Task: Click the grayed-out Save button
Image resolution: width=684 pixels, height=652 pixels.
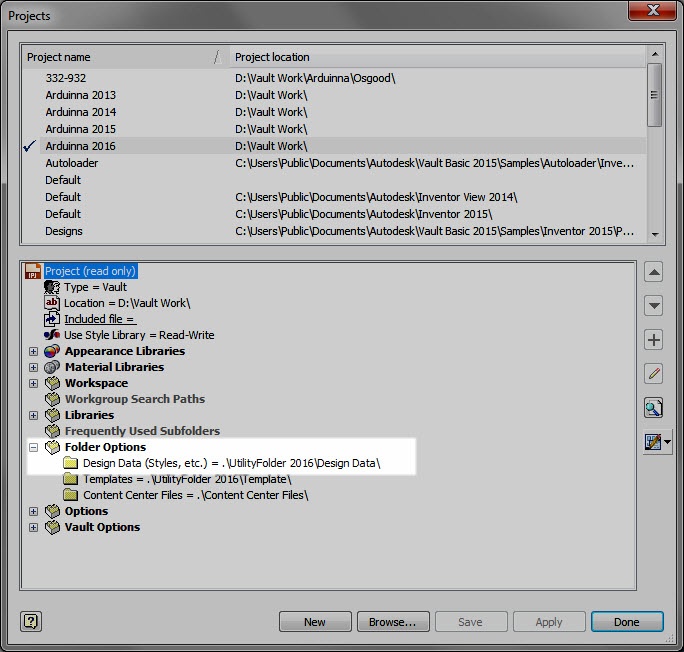Action: point(471,621)
